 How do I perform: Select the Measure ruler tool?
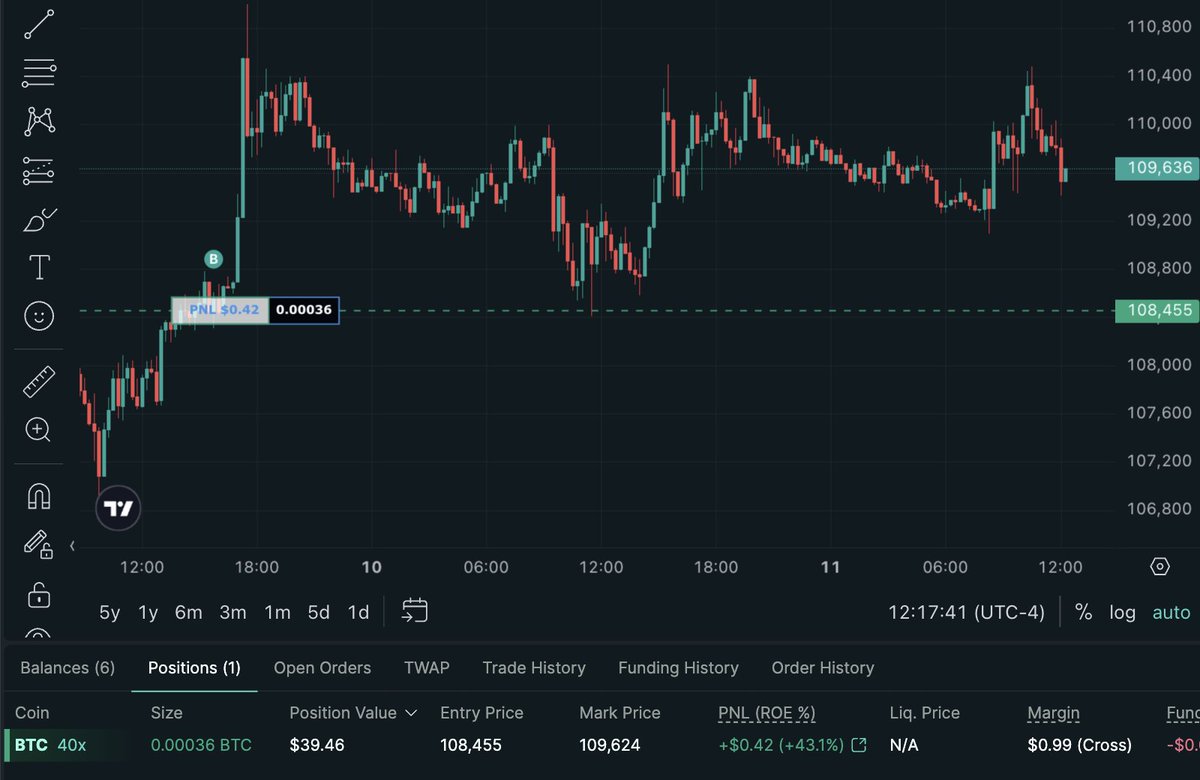point(38,381)
